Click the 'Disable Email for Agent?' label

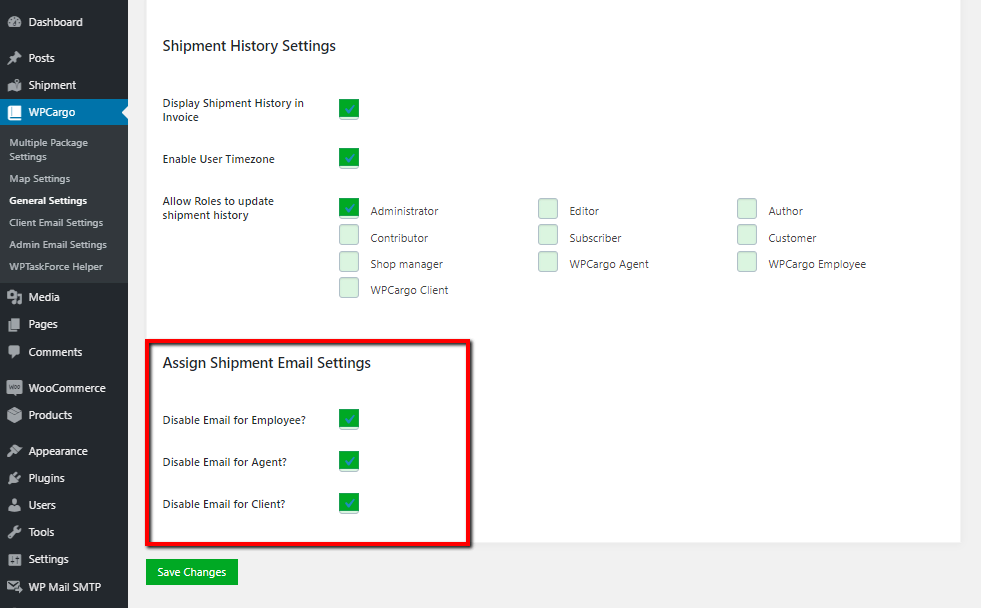coord(225,462)
